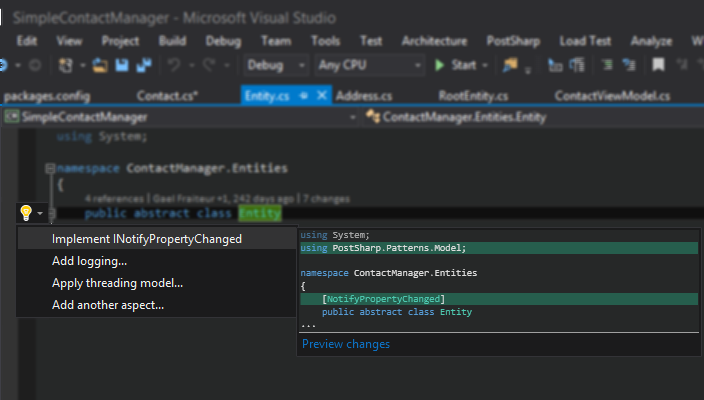Open the New Project dropdown arrow

(x=83, y=66)
